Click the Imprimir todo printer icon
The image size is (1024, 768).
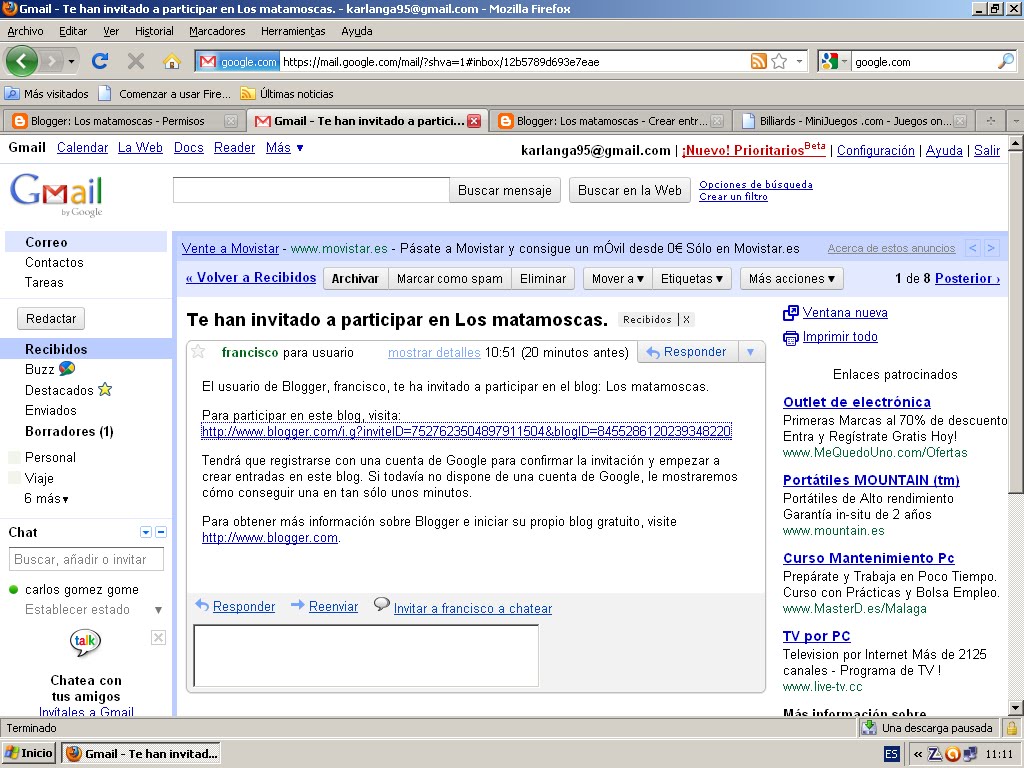click(790, 338)
